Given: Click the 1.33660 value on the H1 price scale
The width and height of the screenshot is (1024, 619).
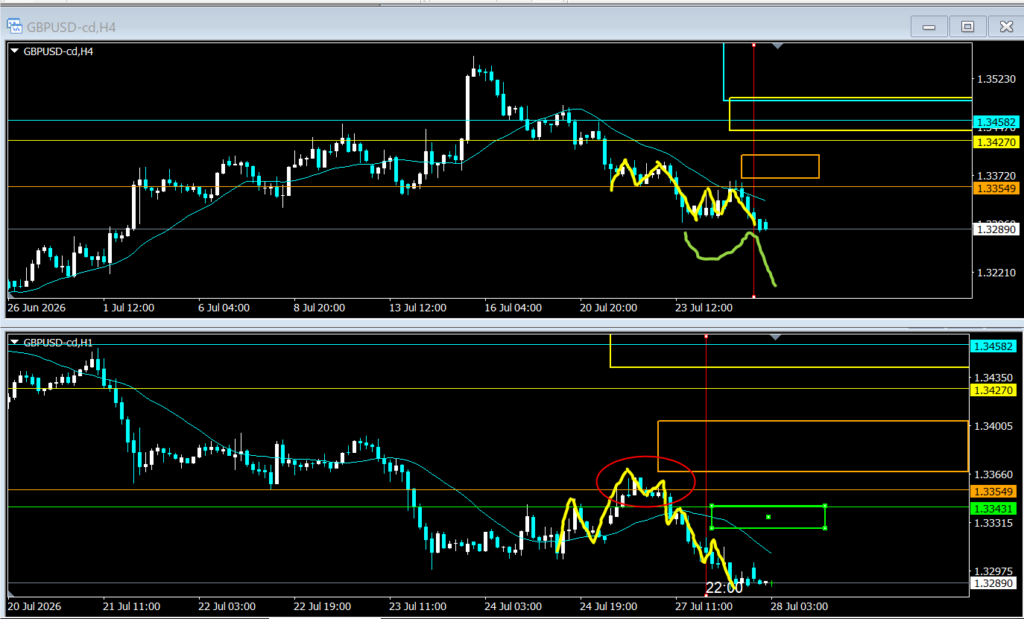Looking at the screenshot, I should coord(994,475).
